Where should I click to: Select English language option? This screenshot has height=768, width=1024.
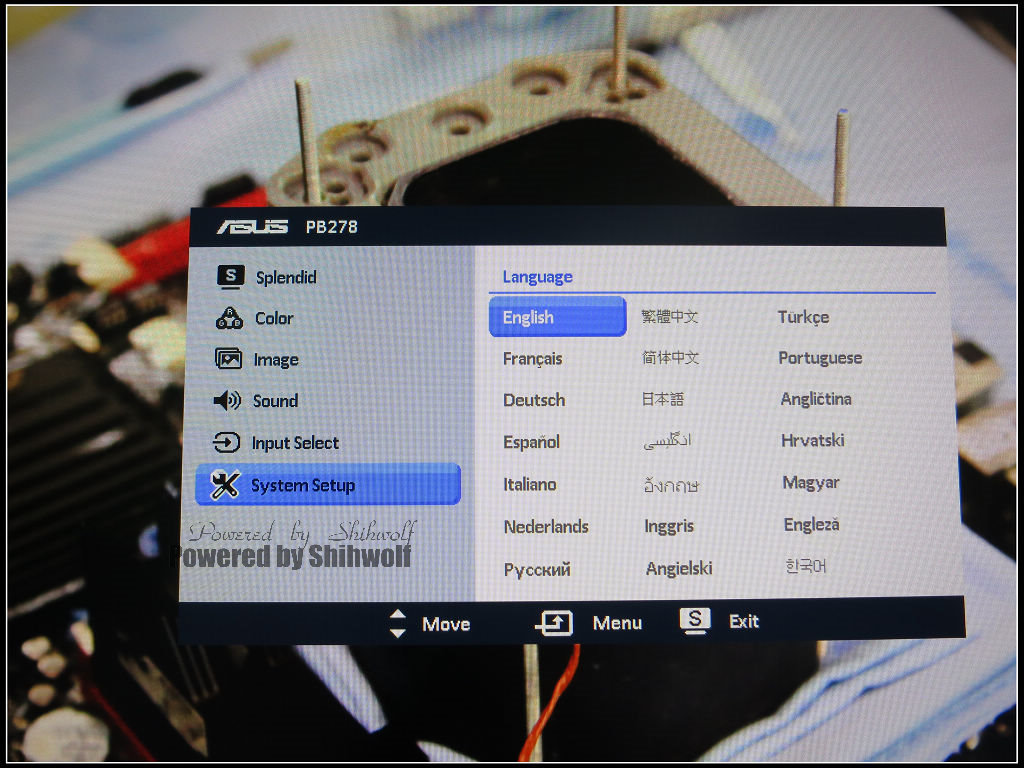coord(558,317)
